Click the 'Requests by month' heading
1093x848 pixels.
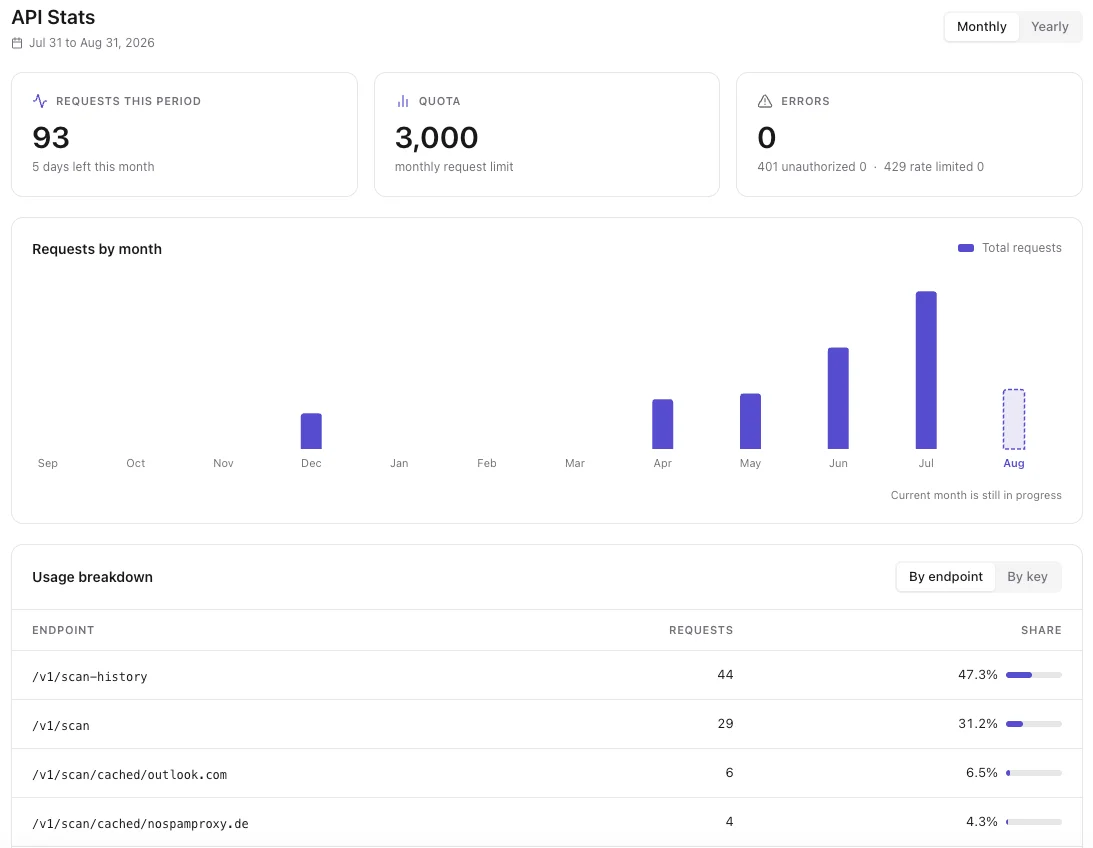click(97, 249)
